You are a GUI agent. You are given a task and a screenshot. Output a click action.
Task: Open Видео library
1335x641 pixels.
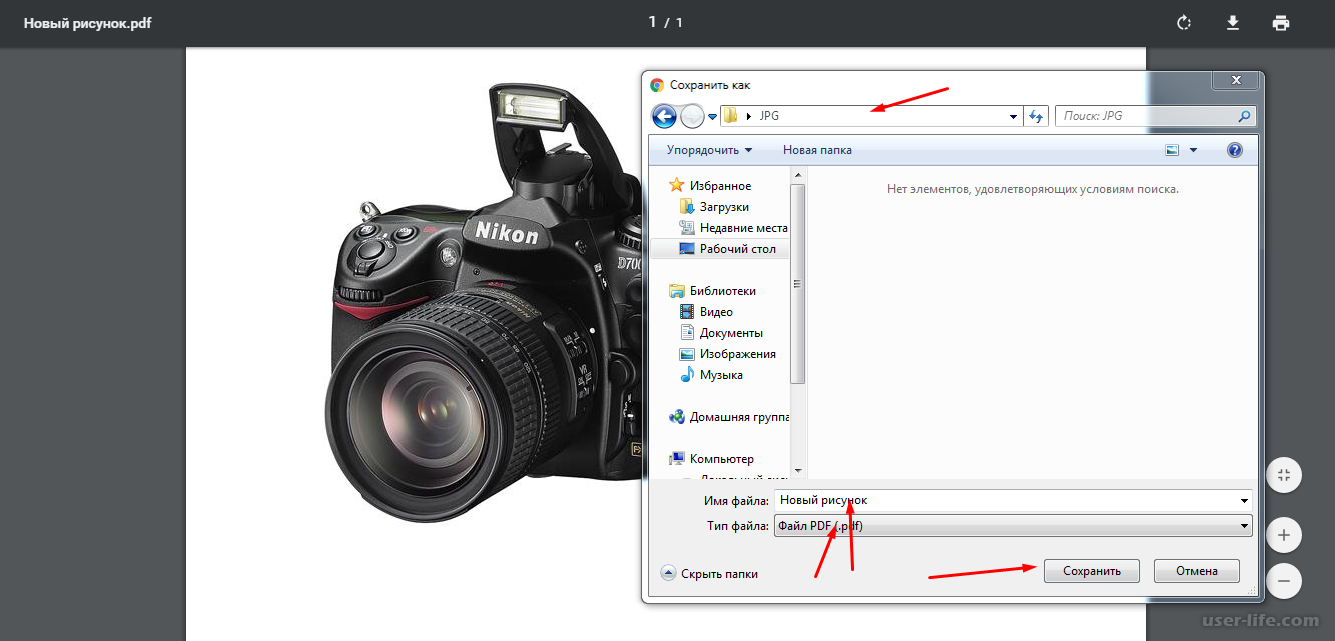tap(716, 312)
